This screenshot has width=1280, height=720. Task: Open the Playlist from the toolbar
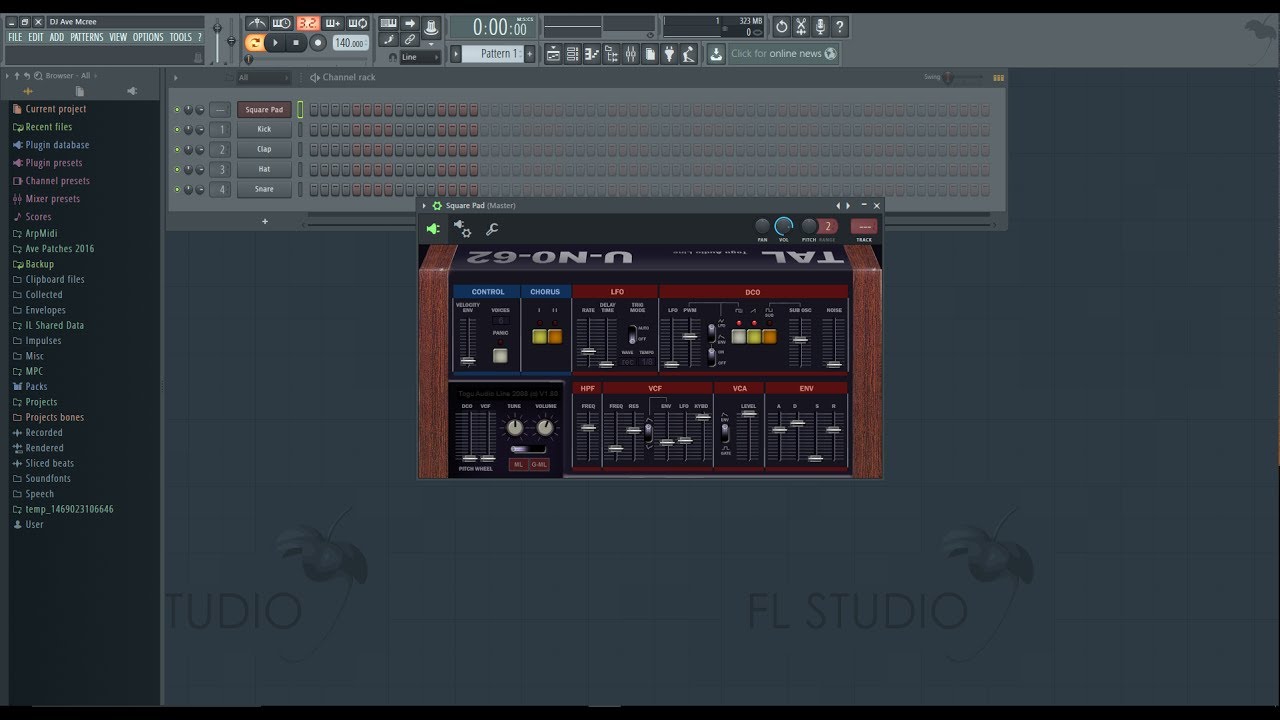554,54
